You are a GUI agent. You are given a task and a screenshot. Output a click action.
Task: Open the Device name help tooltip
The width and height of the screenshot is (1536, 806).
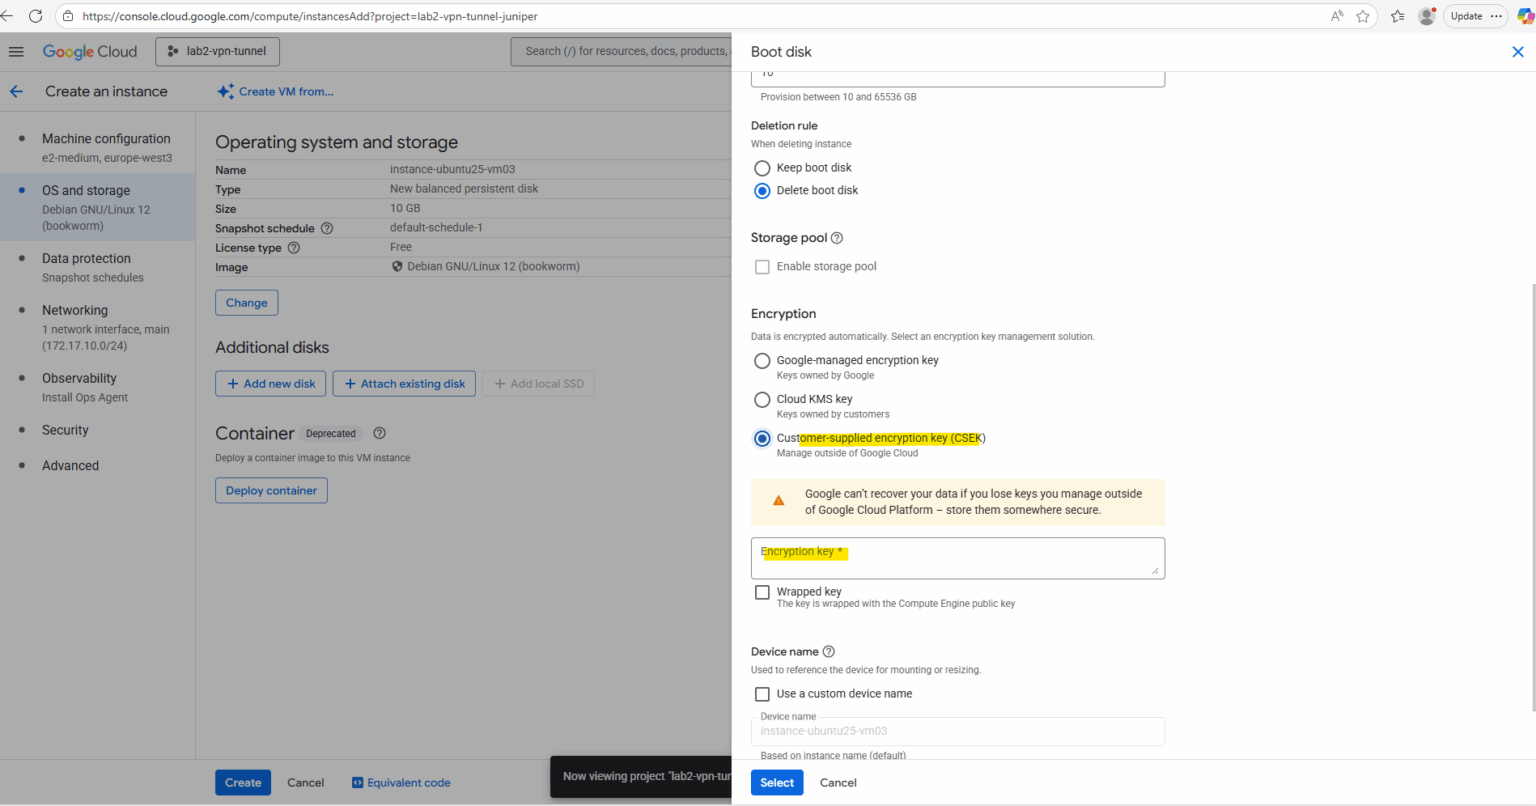point(828,651)
